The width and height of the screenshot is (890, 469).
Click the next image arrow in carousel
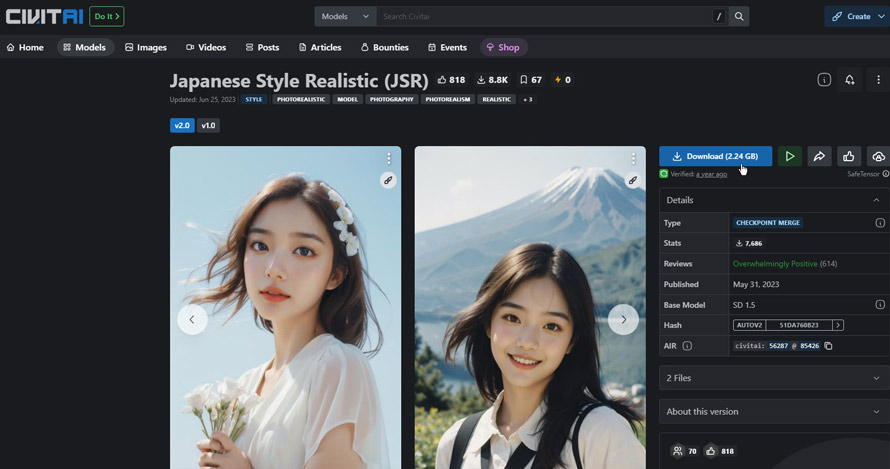pos(623,319)
